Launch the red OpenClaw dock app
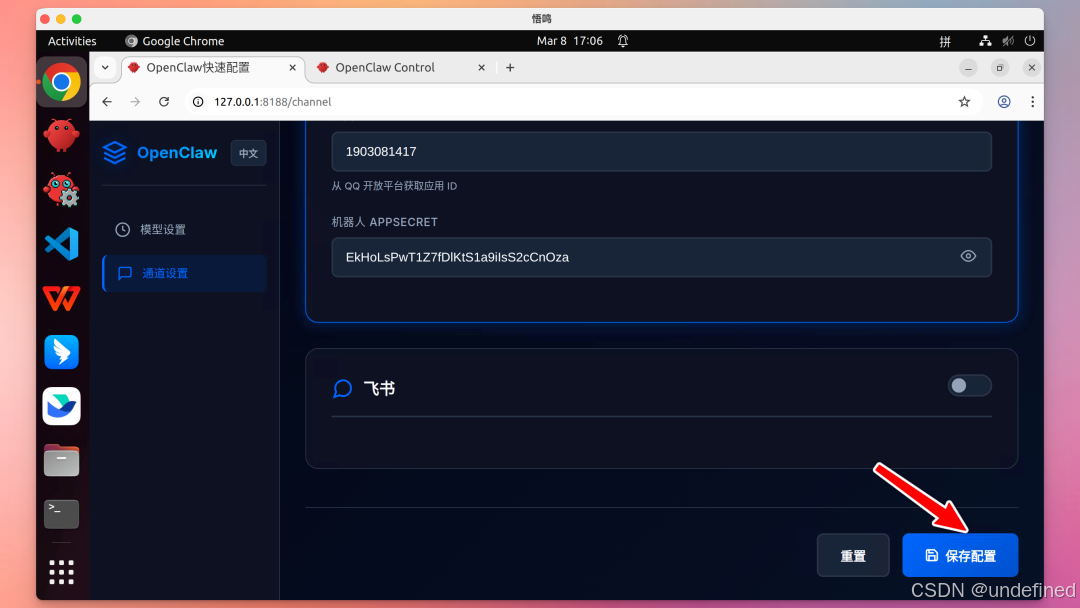 61,136
